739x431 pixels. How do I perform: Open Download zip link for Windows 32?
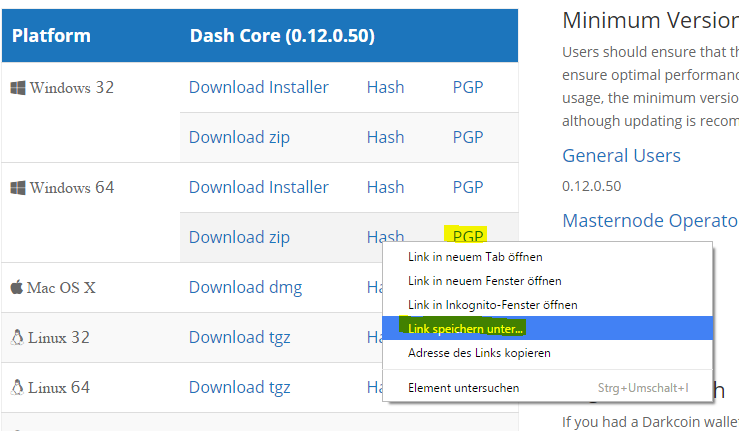click(239, 137)
